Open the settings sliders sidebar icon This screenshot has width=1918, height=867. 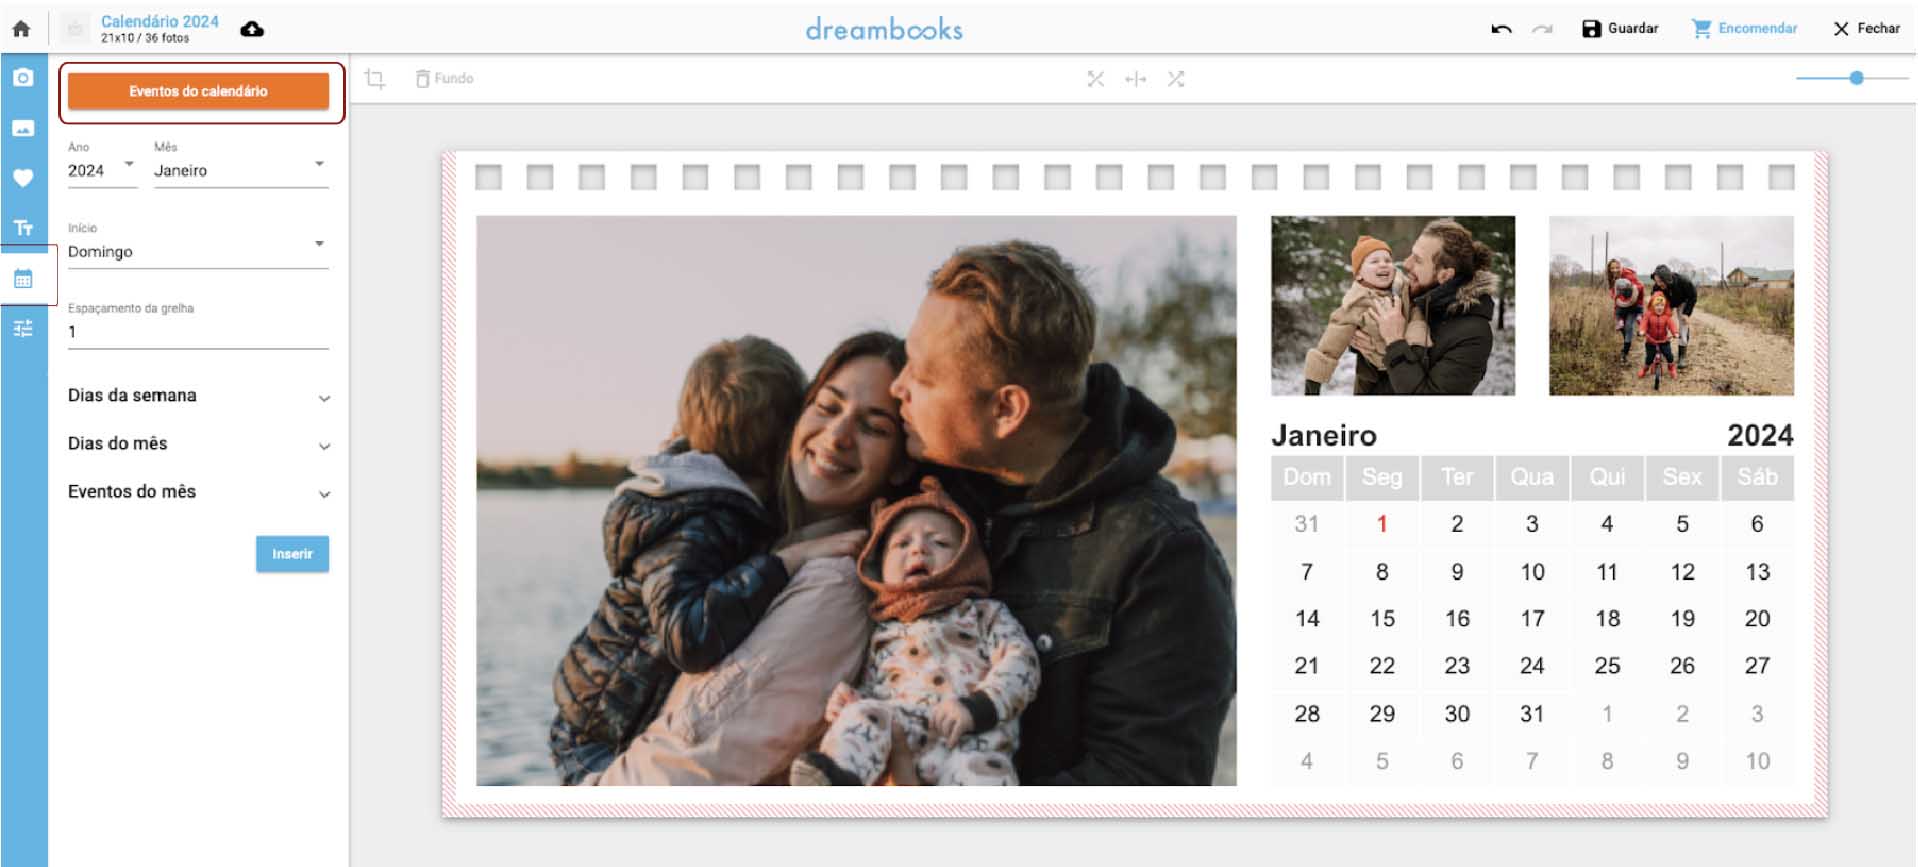coord(23,328)
